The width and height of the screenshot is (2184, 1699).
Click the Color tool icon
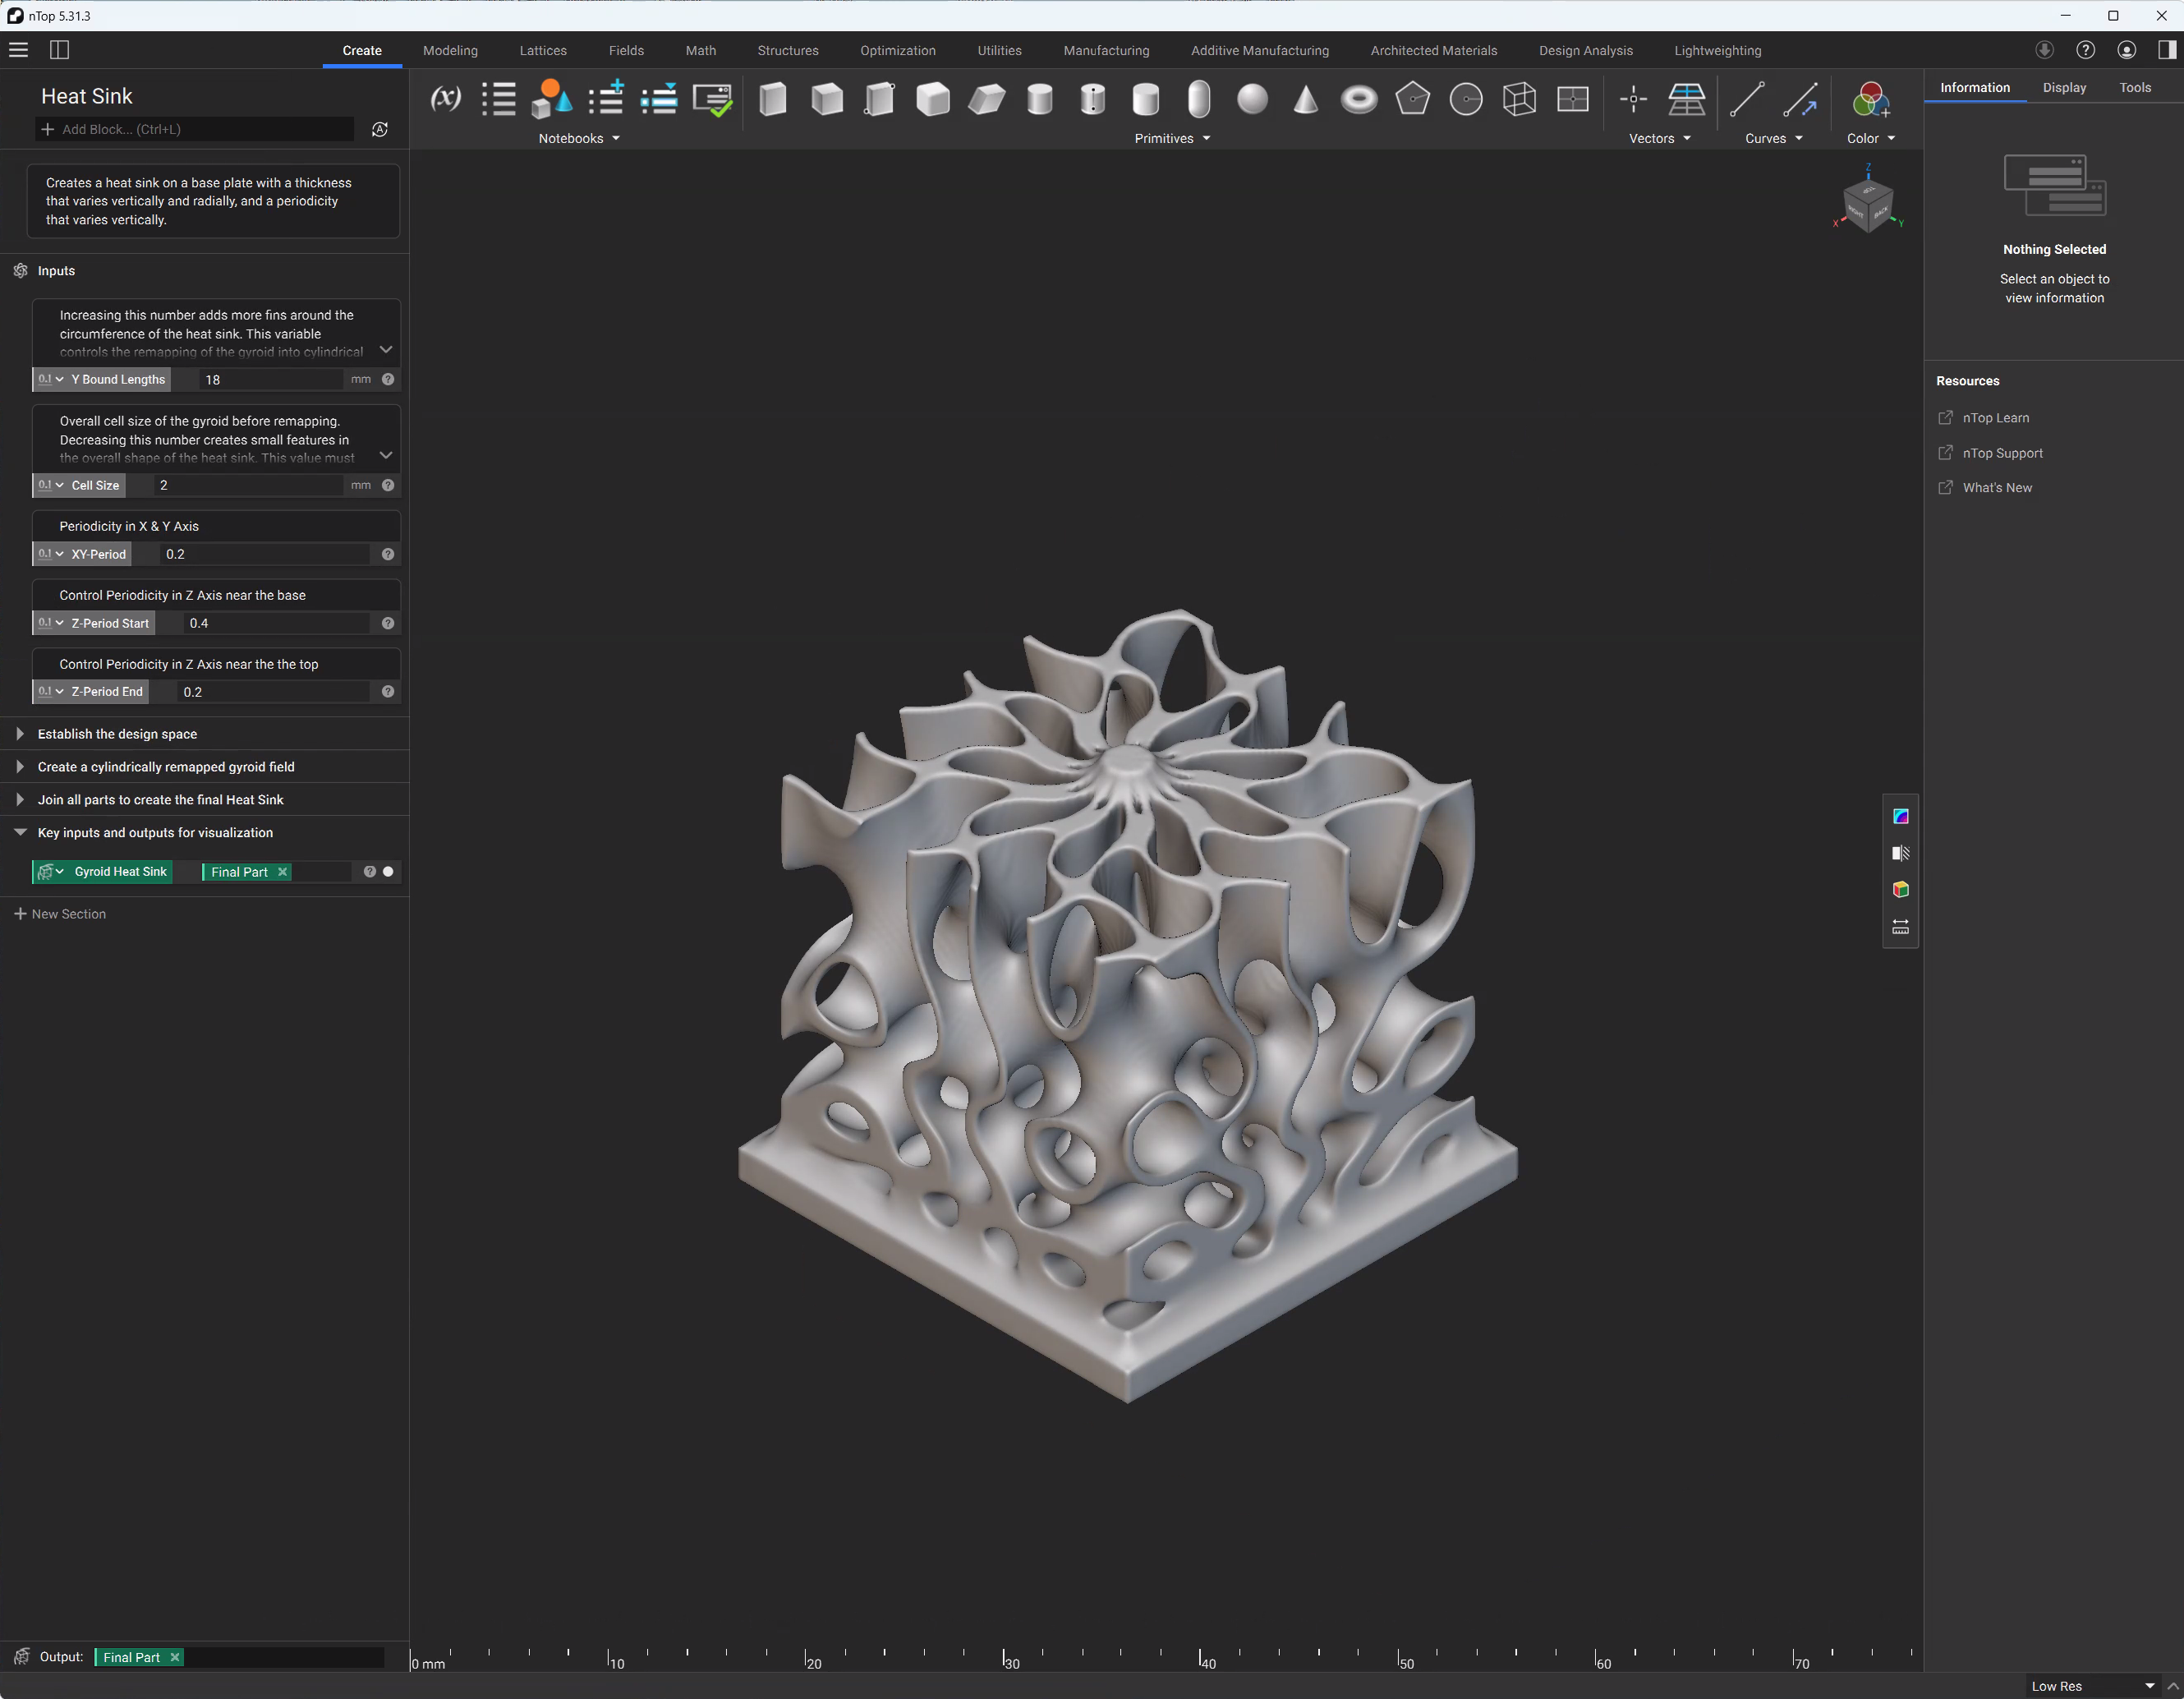pos(1870,99)
